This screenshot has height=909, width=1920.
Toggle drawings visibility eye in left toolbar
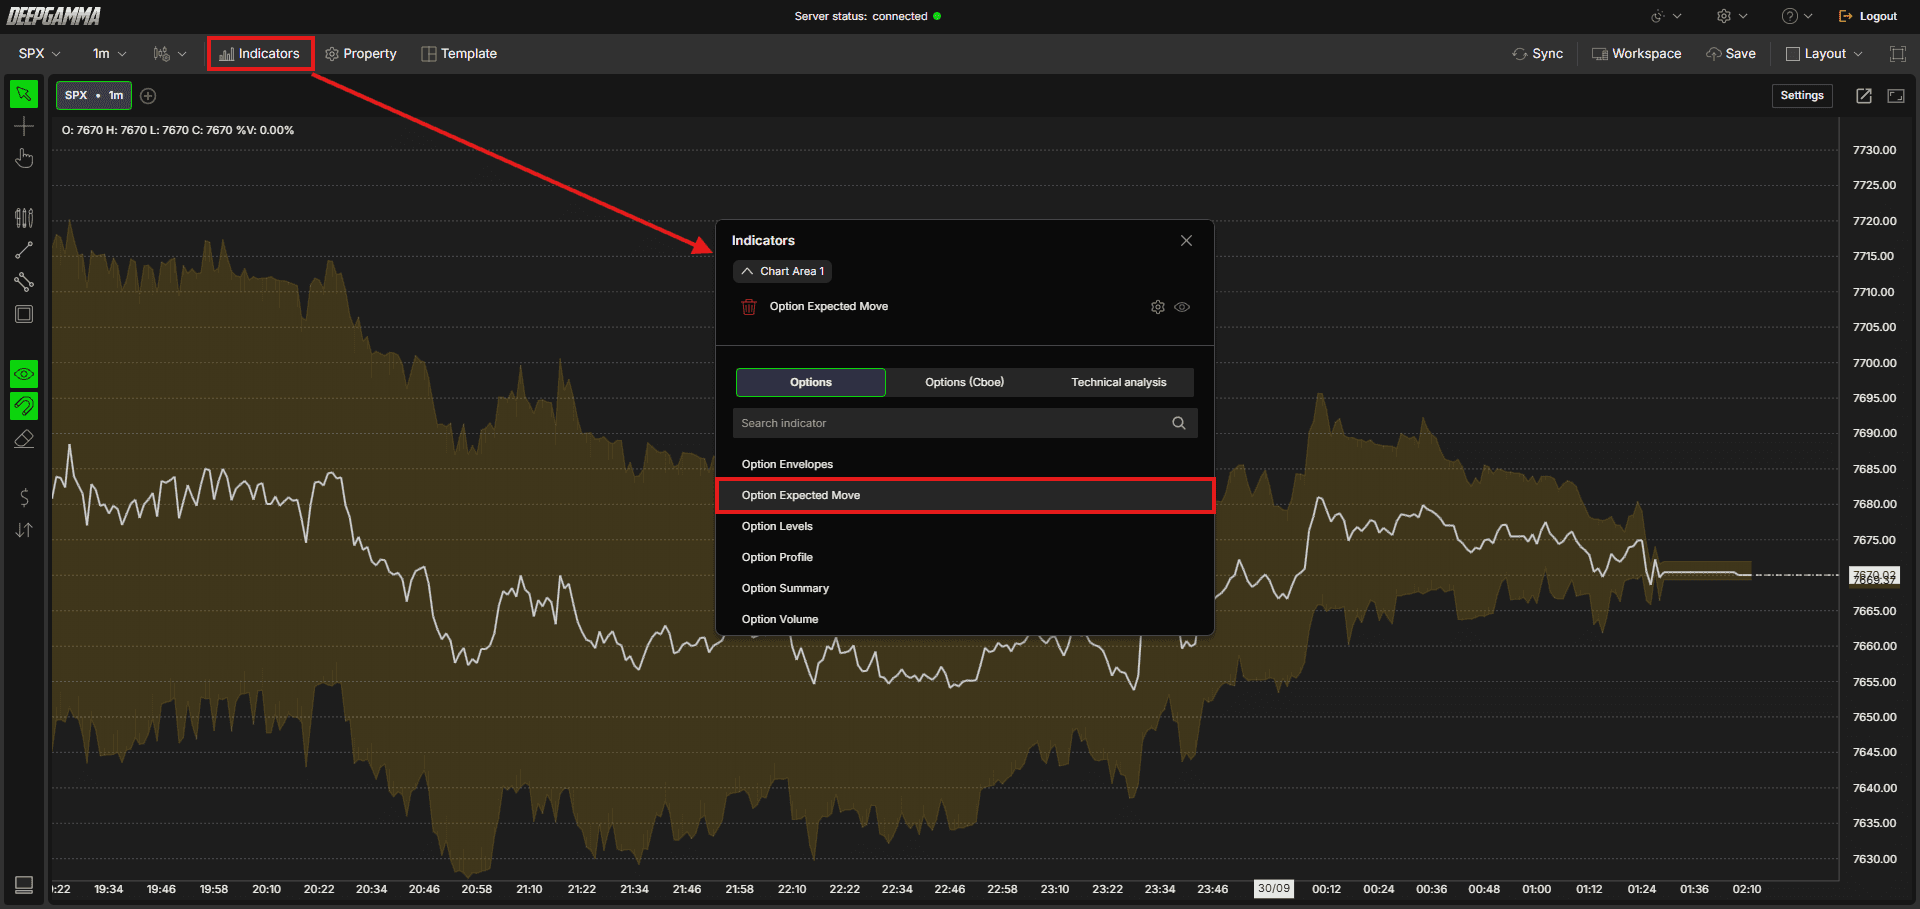(x=24, y=374)
